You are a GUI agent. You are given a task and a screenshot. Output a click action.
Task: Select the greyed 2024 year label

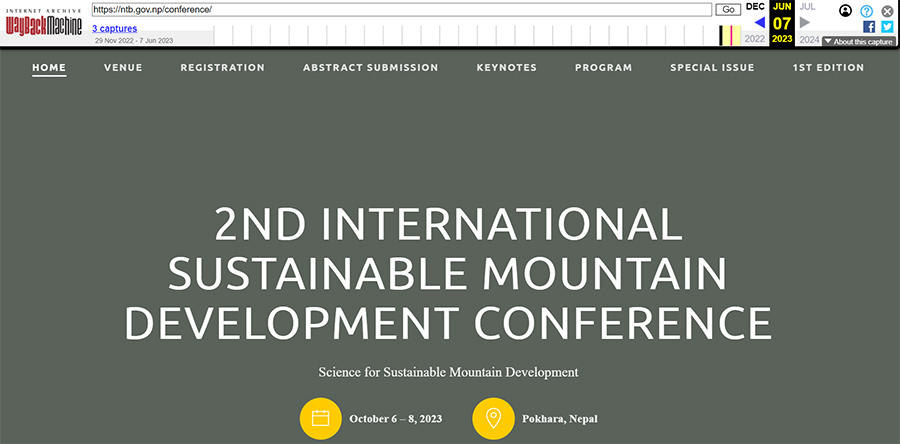click(809, 40)
